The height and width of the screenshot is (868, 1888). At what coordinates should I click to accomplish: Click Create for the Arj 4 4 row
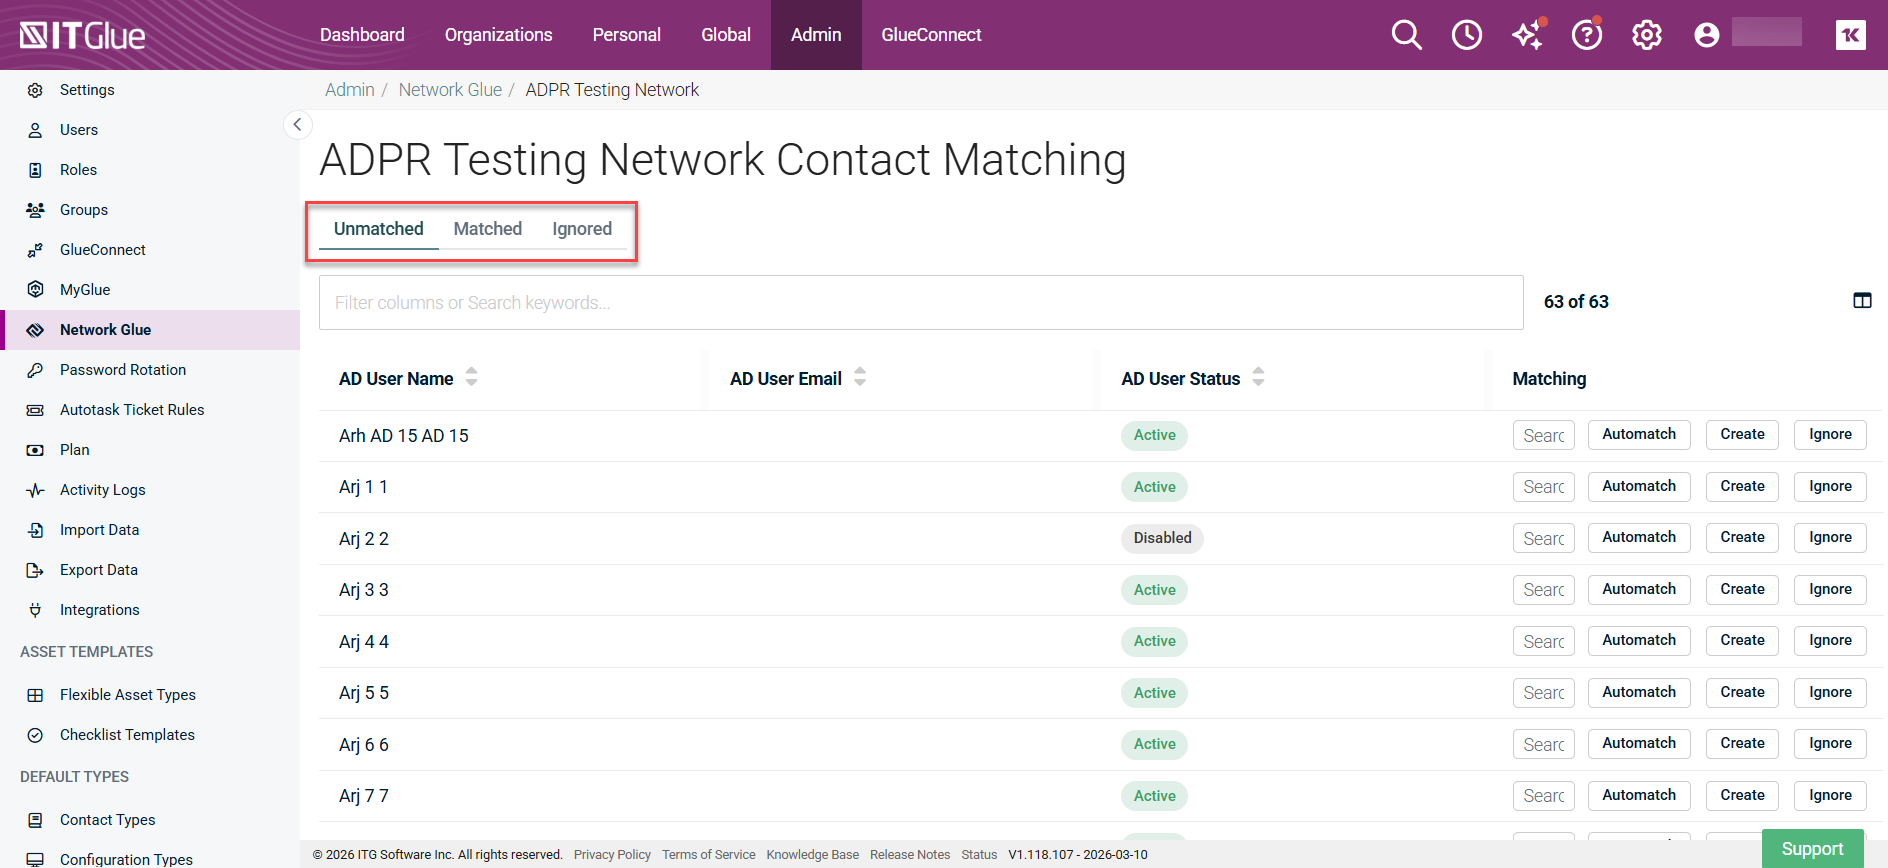pos(1742,641)
